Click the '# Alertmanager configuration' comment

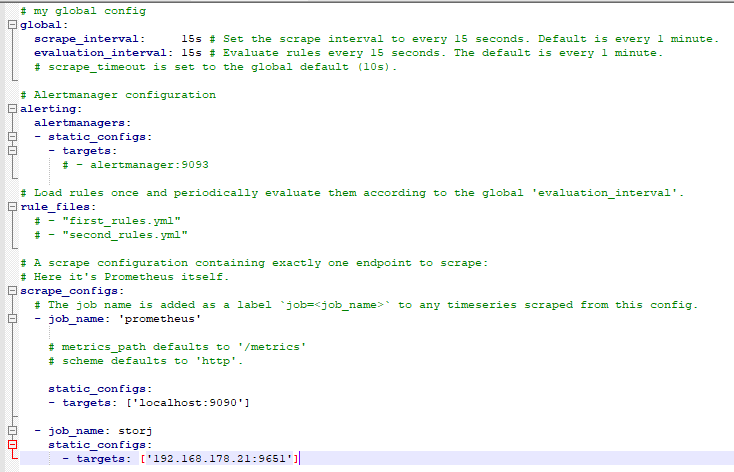click(x=118, y=95)
